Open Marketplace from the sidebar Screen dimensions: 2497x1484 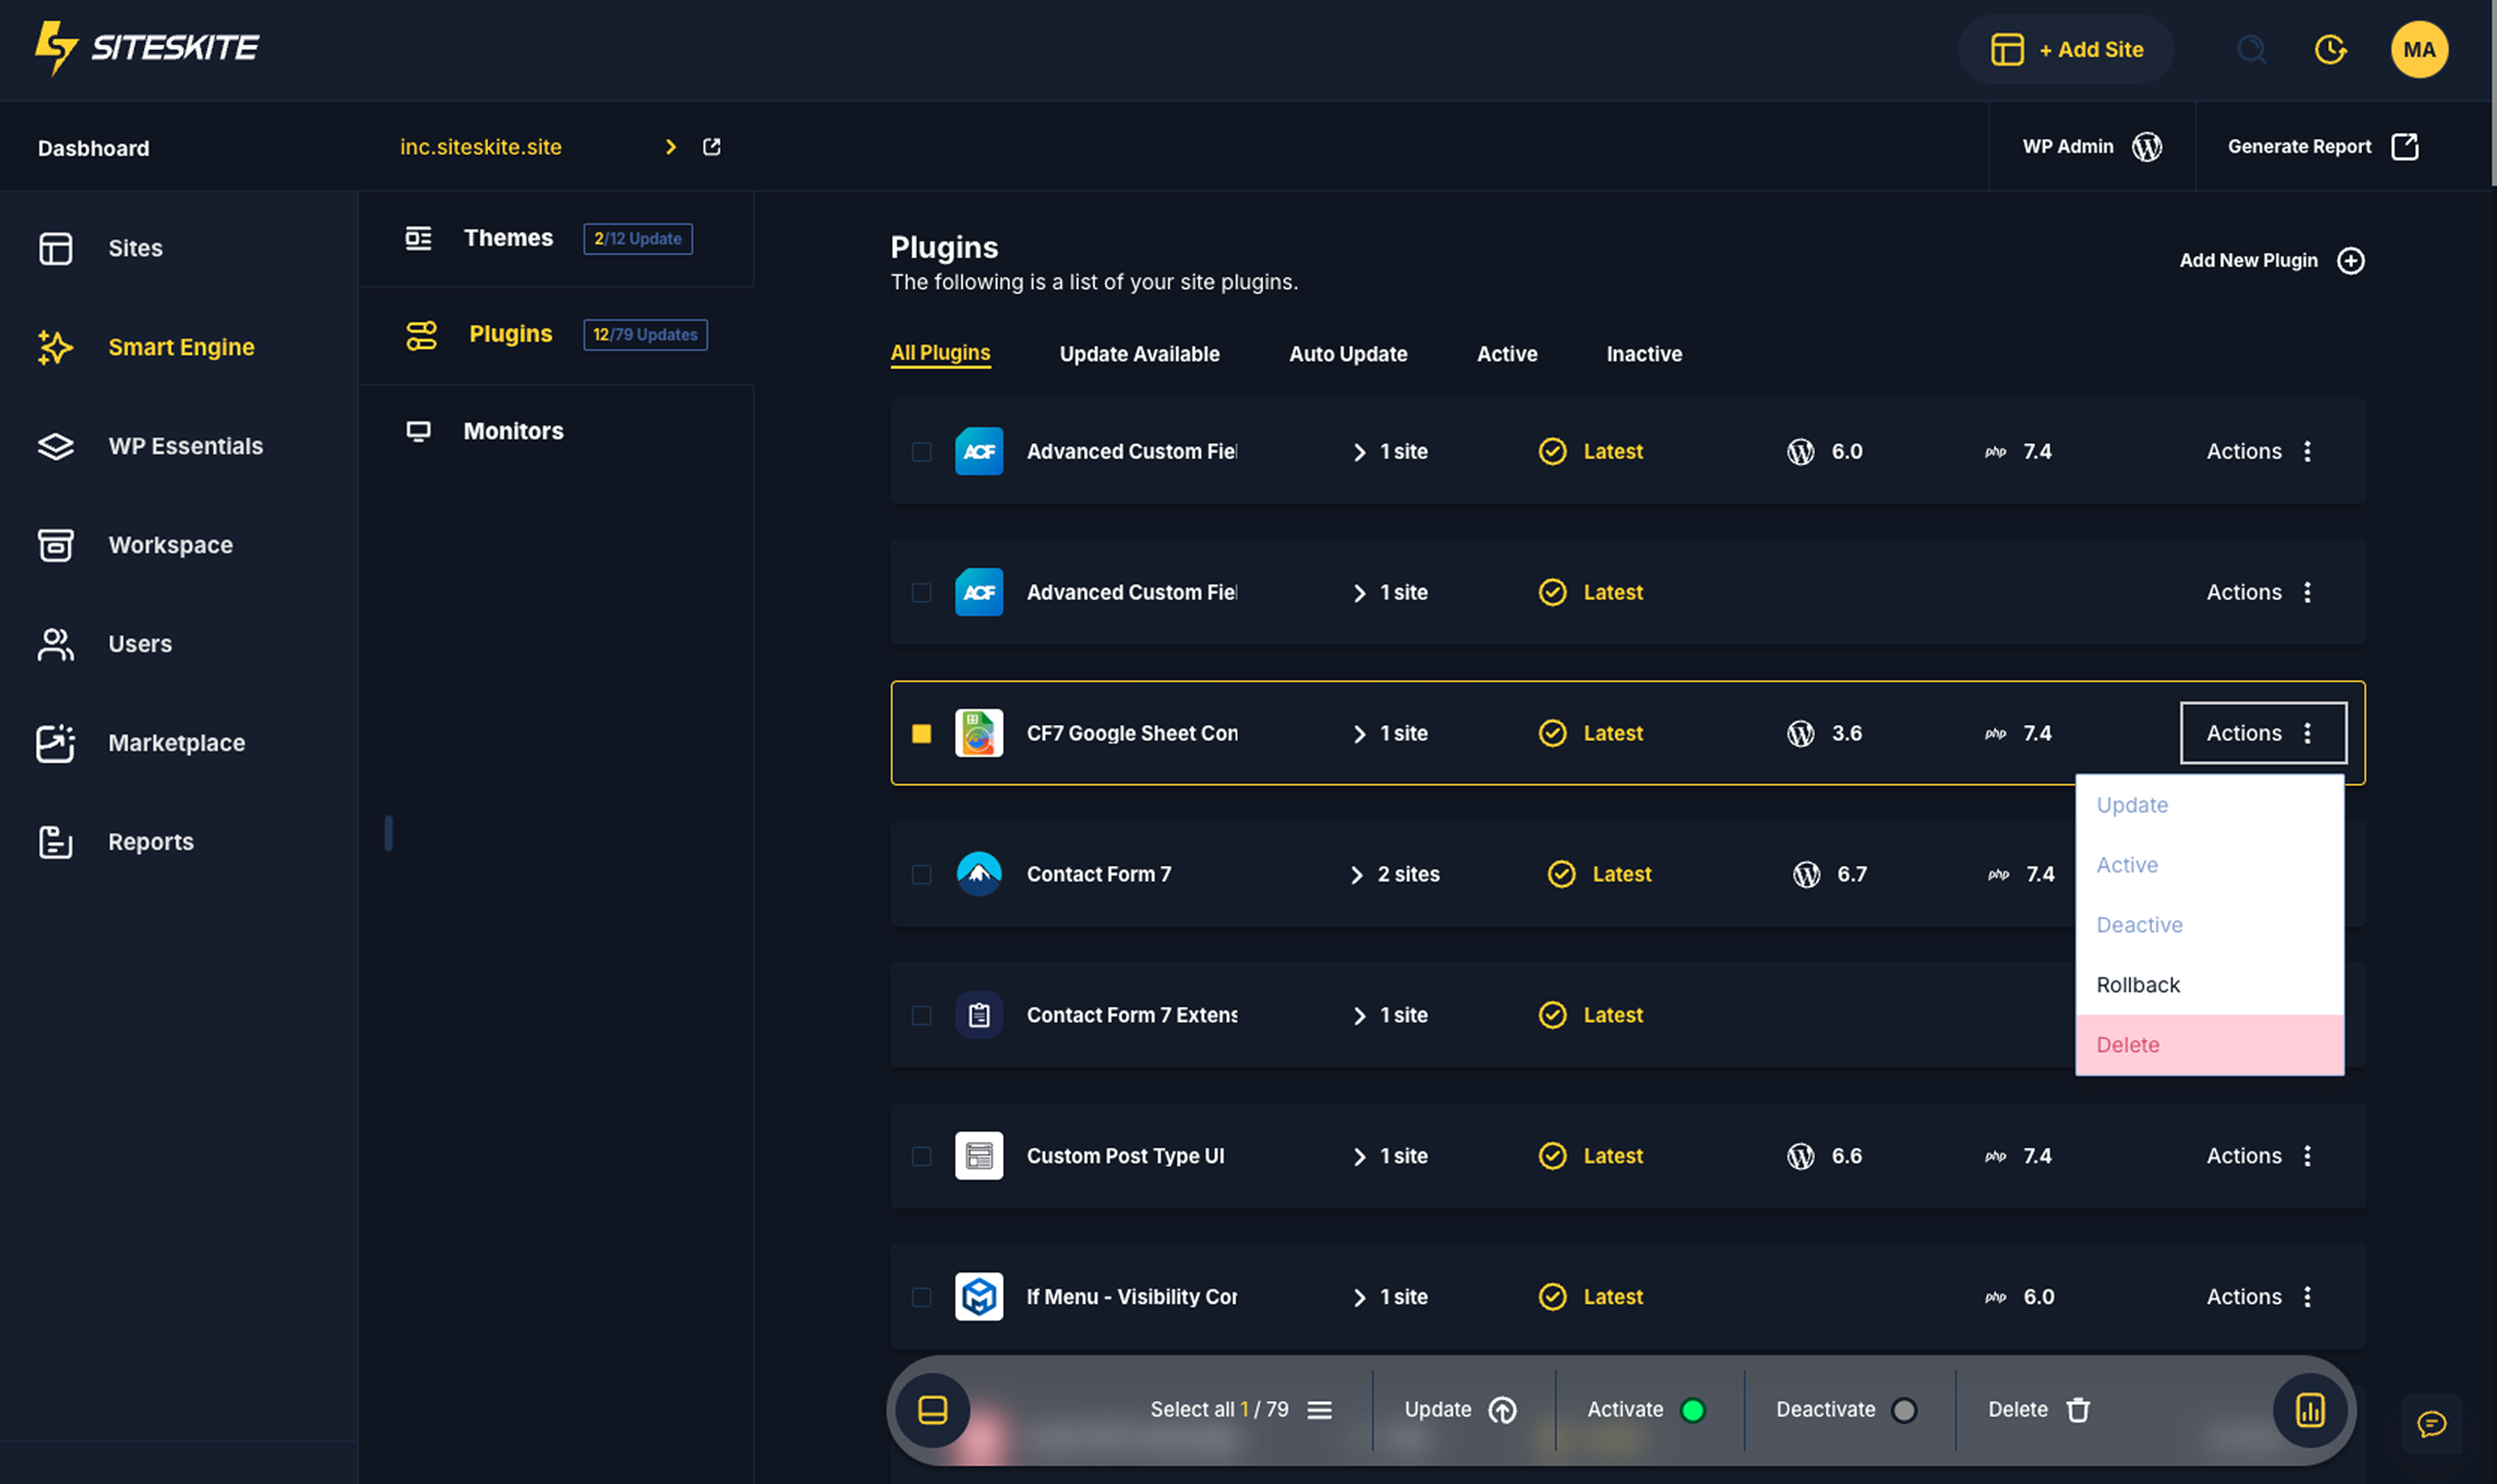176,743
